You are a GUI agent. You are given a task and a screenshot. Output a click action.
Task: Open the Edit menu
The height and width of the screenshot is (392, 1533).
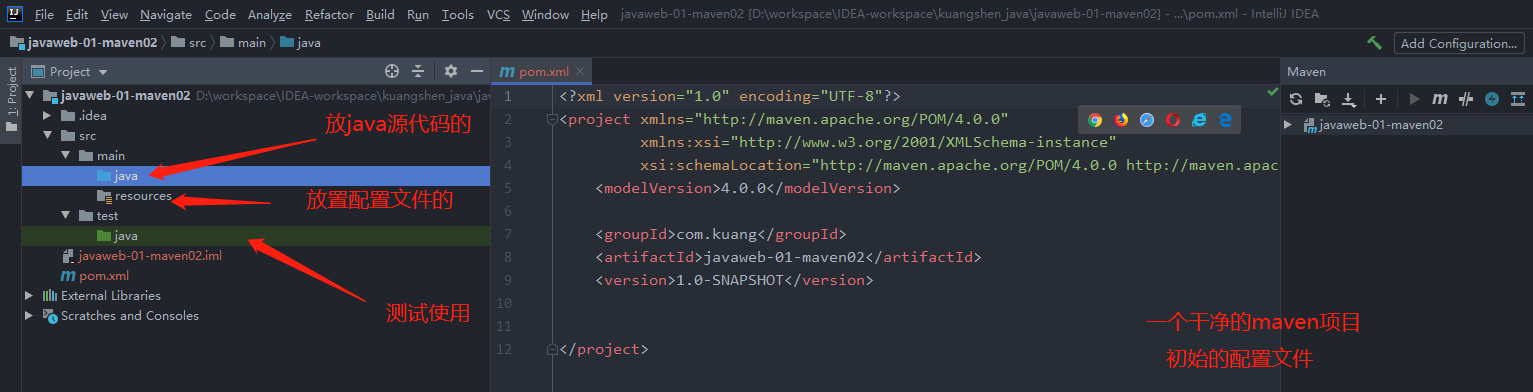77,15
